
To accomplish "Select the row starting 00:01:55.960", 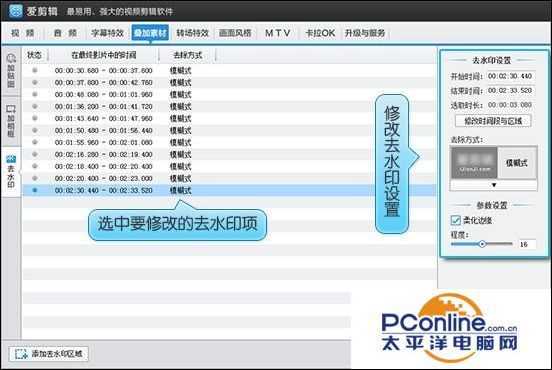I will click(x=229, y=142).
